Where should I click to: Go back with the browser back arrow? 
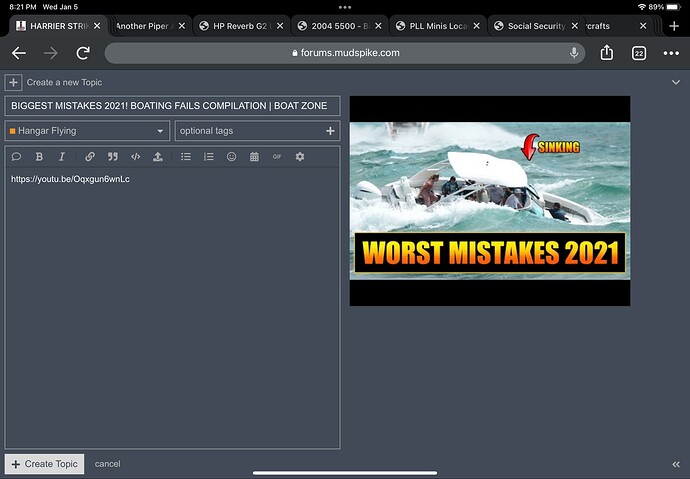[x=19, y=53]
